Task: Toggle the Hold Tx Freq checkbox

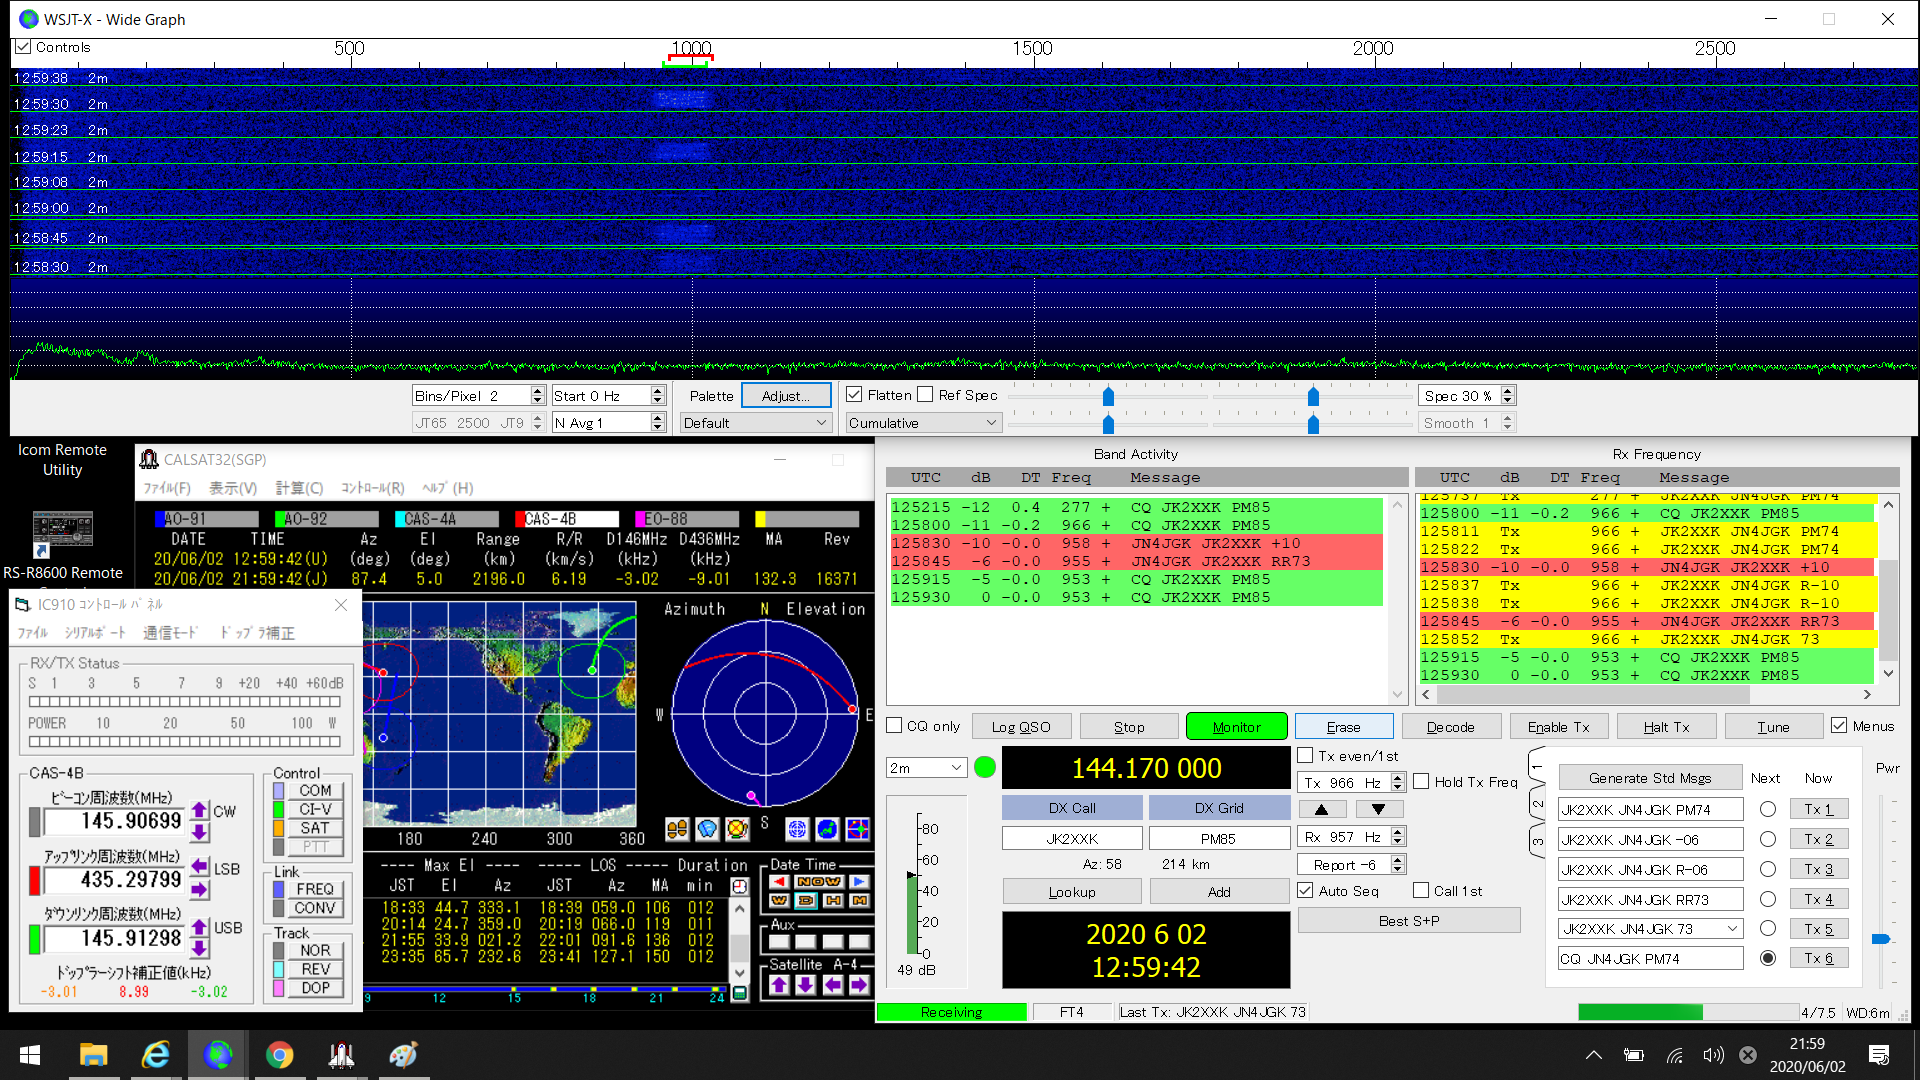Action: [1421, 782]
